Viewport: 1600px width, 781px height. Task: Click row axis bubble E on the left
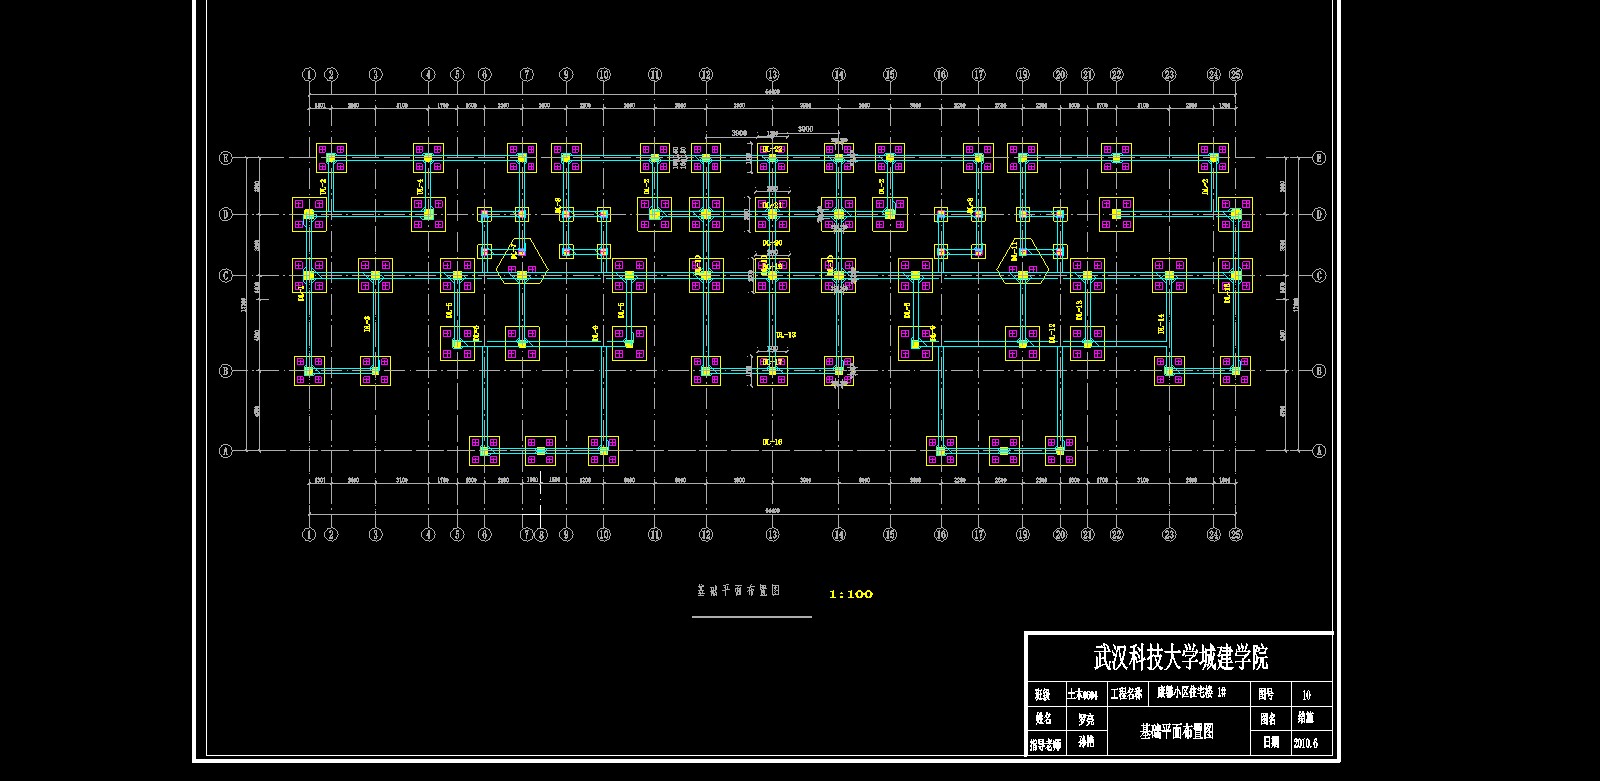tap(226, 158)
